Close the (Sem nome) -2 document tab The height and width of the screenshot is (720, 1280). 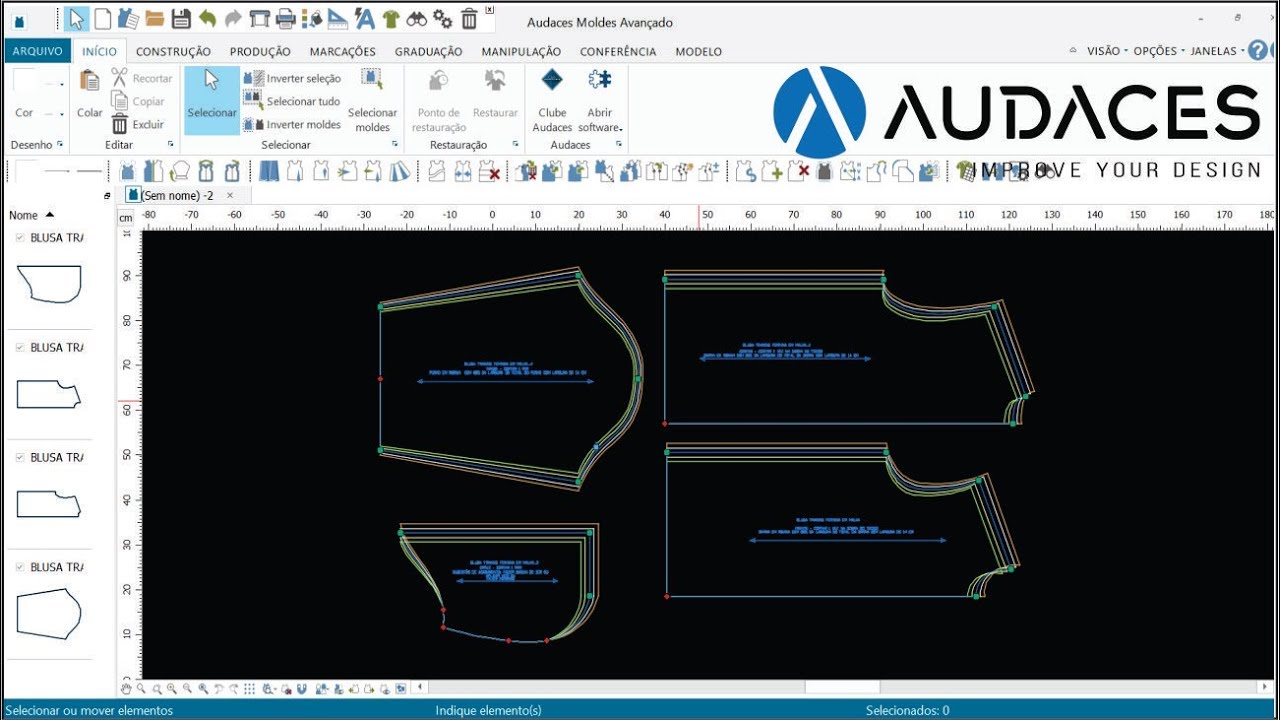(x=230, y=195)
